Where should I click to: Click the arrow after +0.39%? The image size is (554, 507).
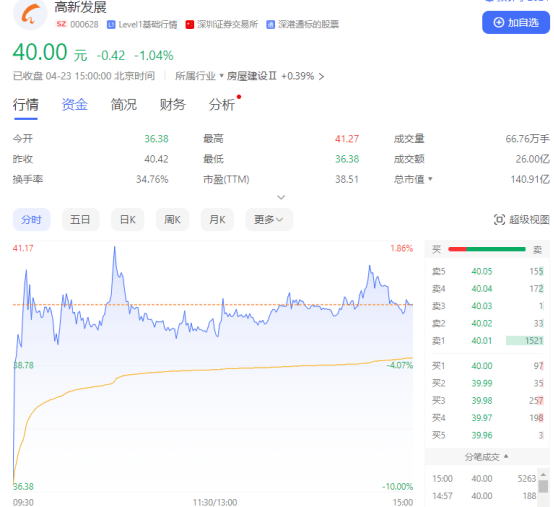coord(321,76)
